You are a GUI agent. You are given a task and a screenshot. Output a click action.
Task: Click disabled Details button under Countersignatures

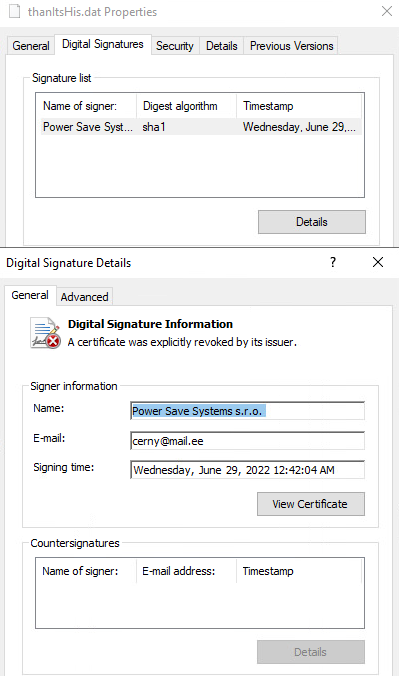[311, 652]
